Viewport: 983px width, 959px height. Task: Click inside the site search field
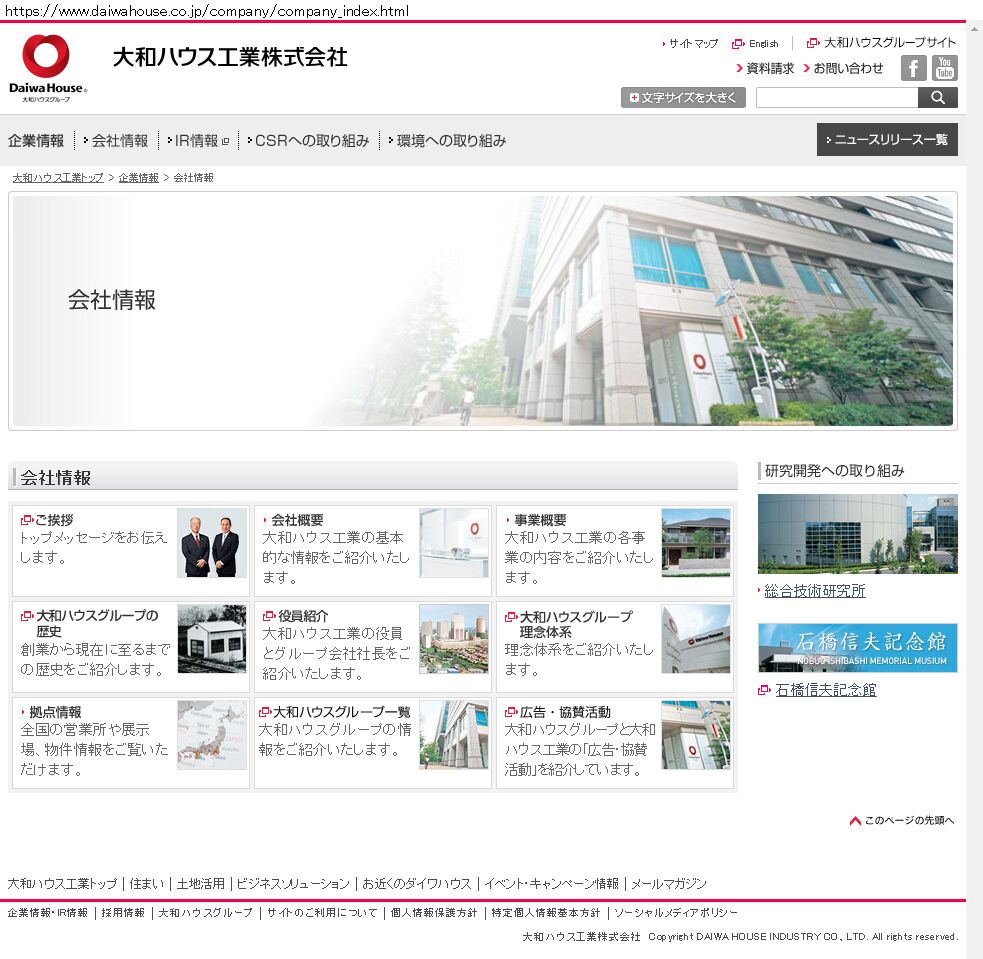click(836, 98)
